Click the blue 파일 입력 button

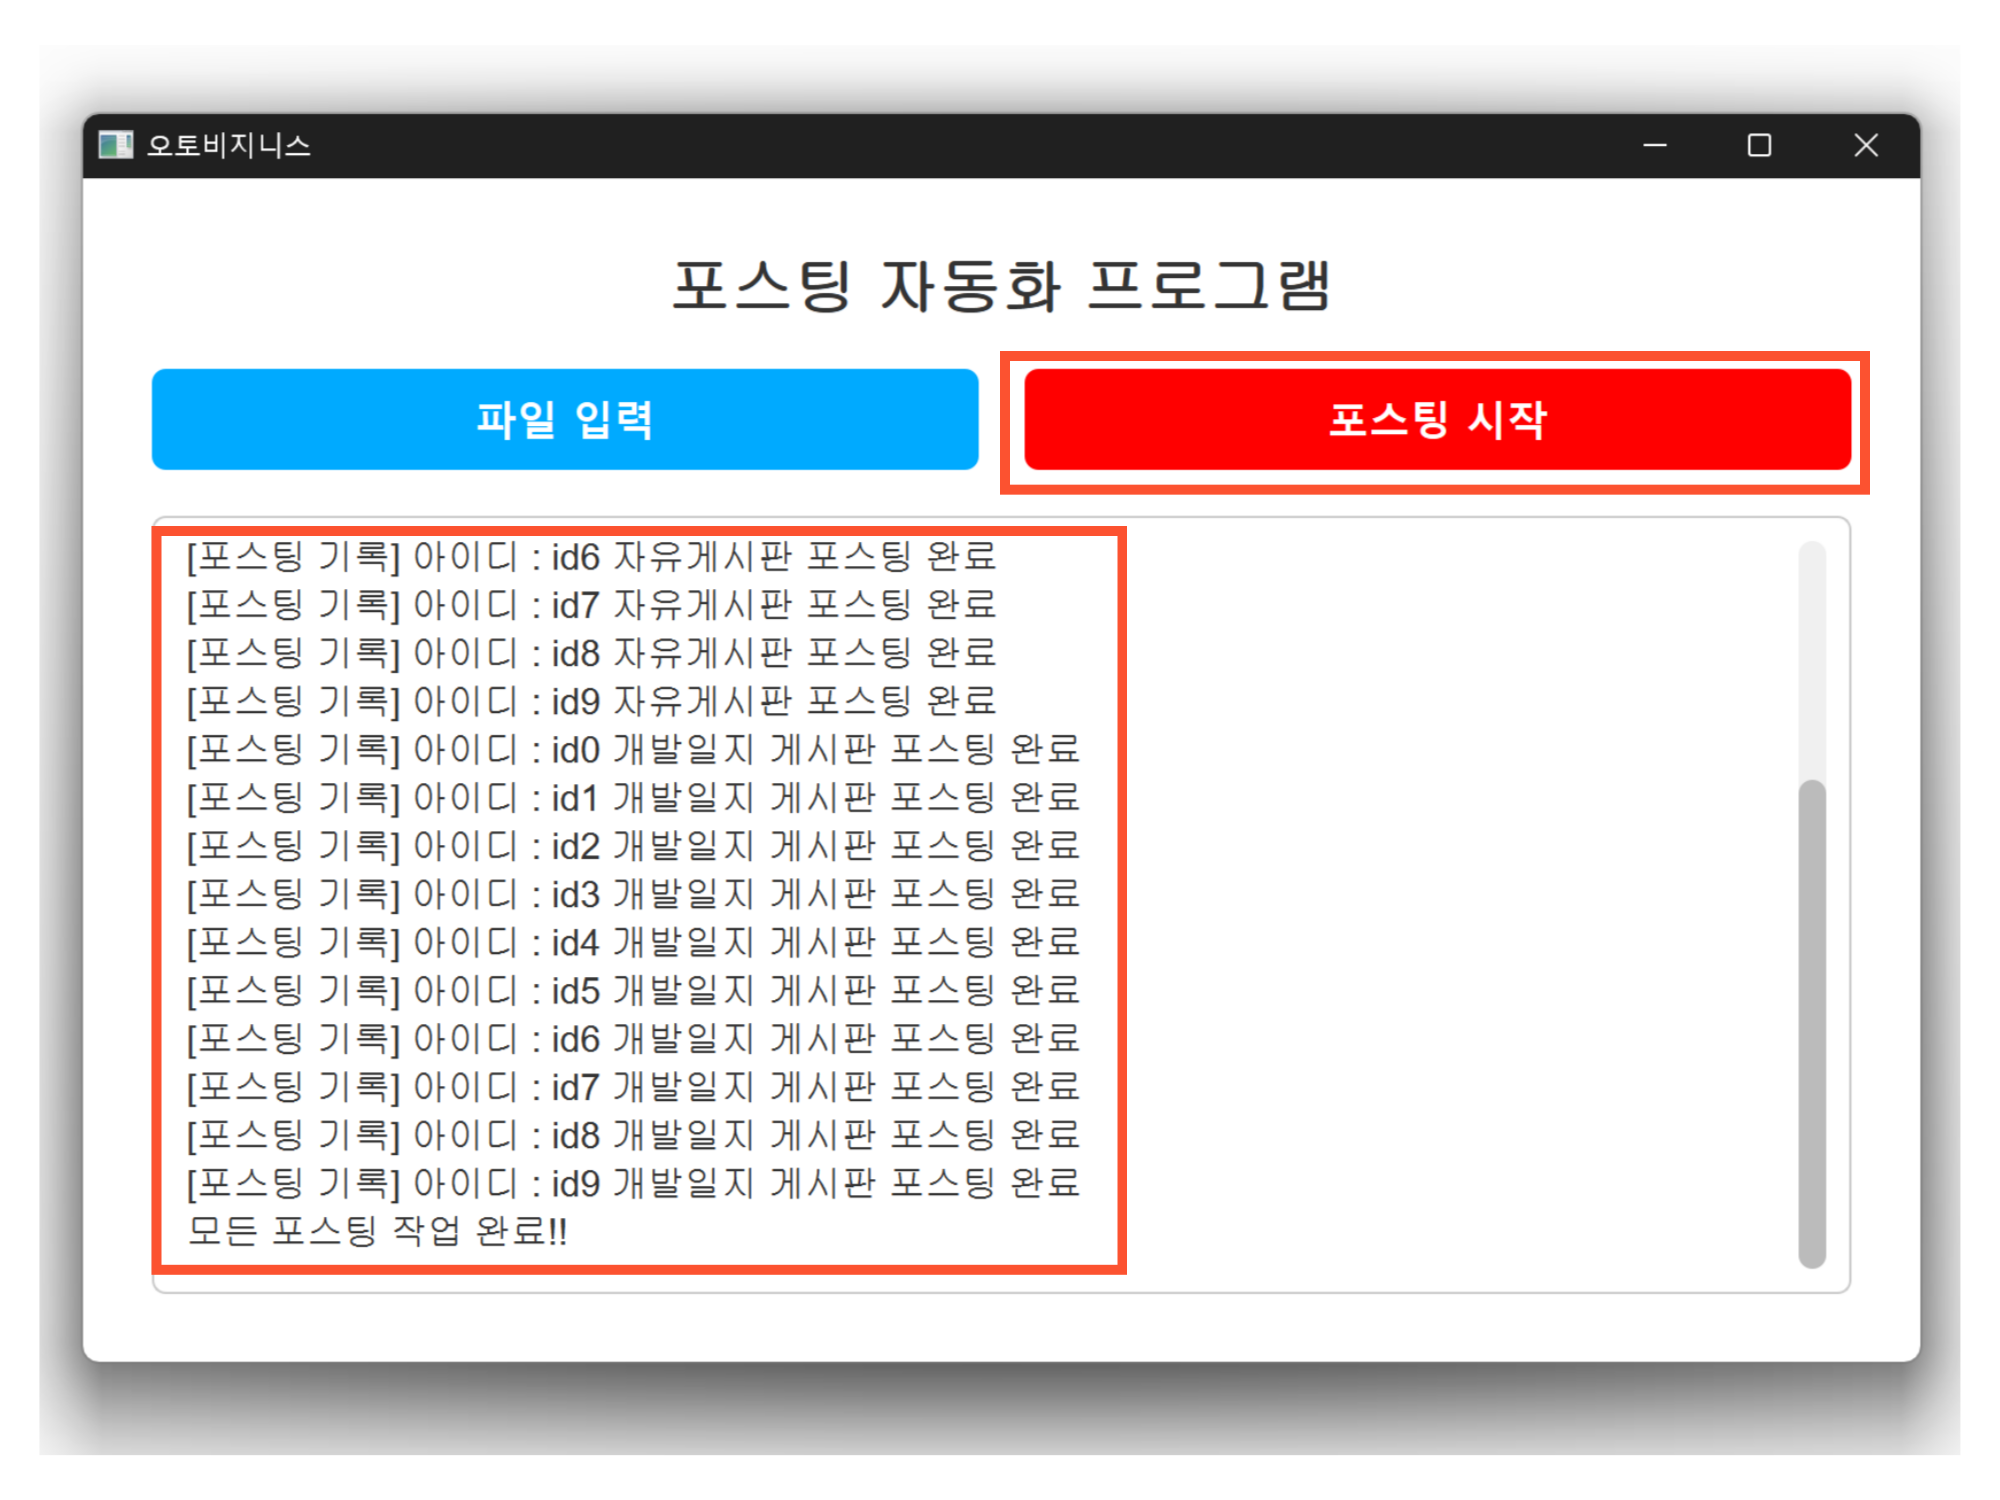pyautogui.click(x=565, y=419)
